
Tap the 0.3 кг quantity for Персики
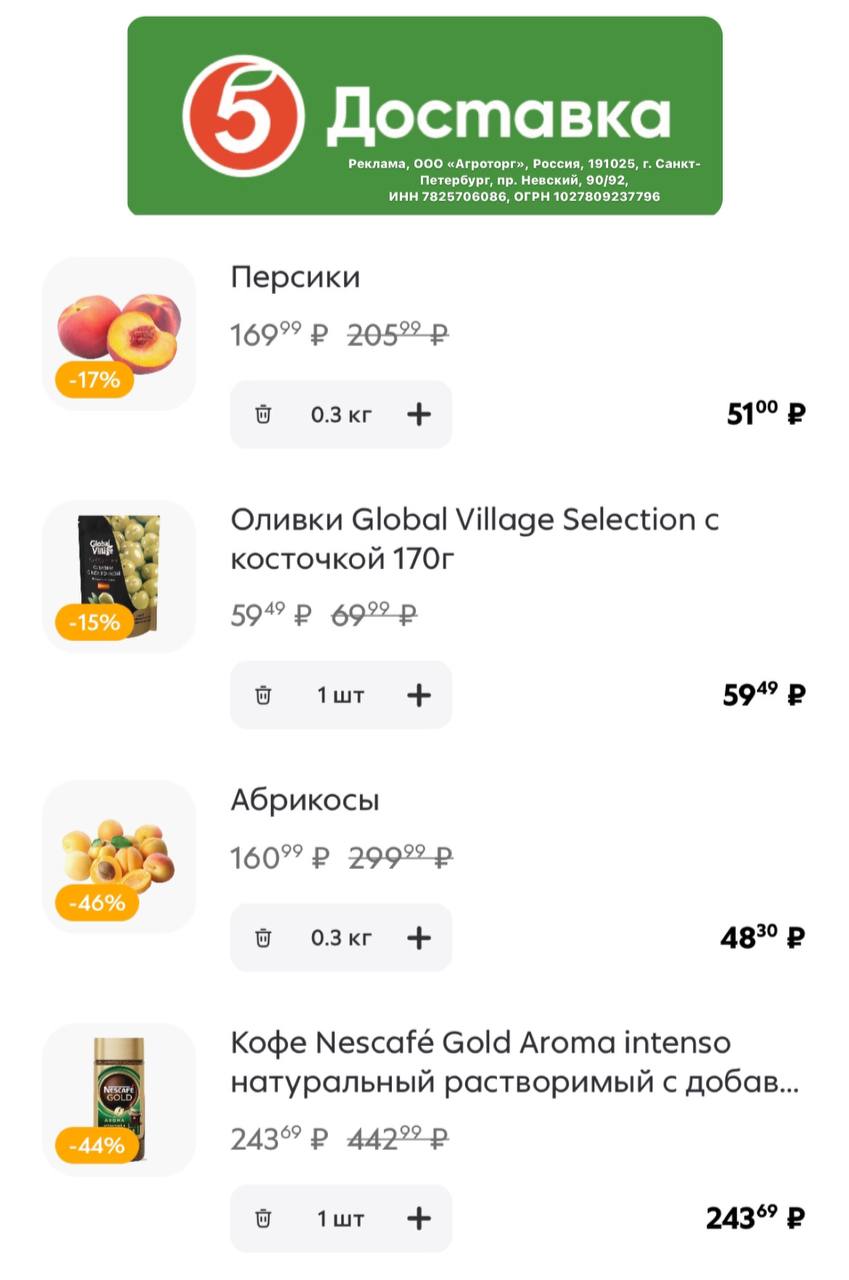pos(341,414)
